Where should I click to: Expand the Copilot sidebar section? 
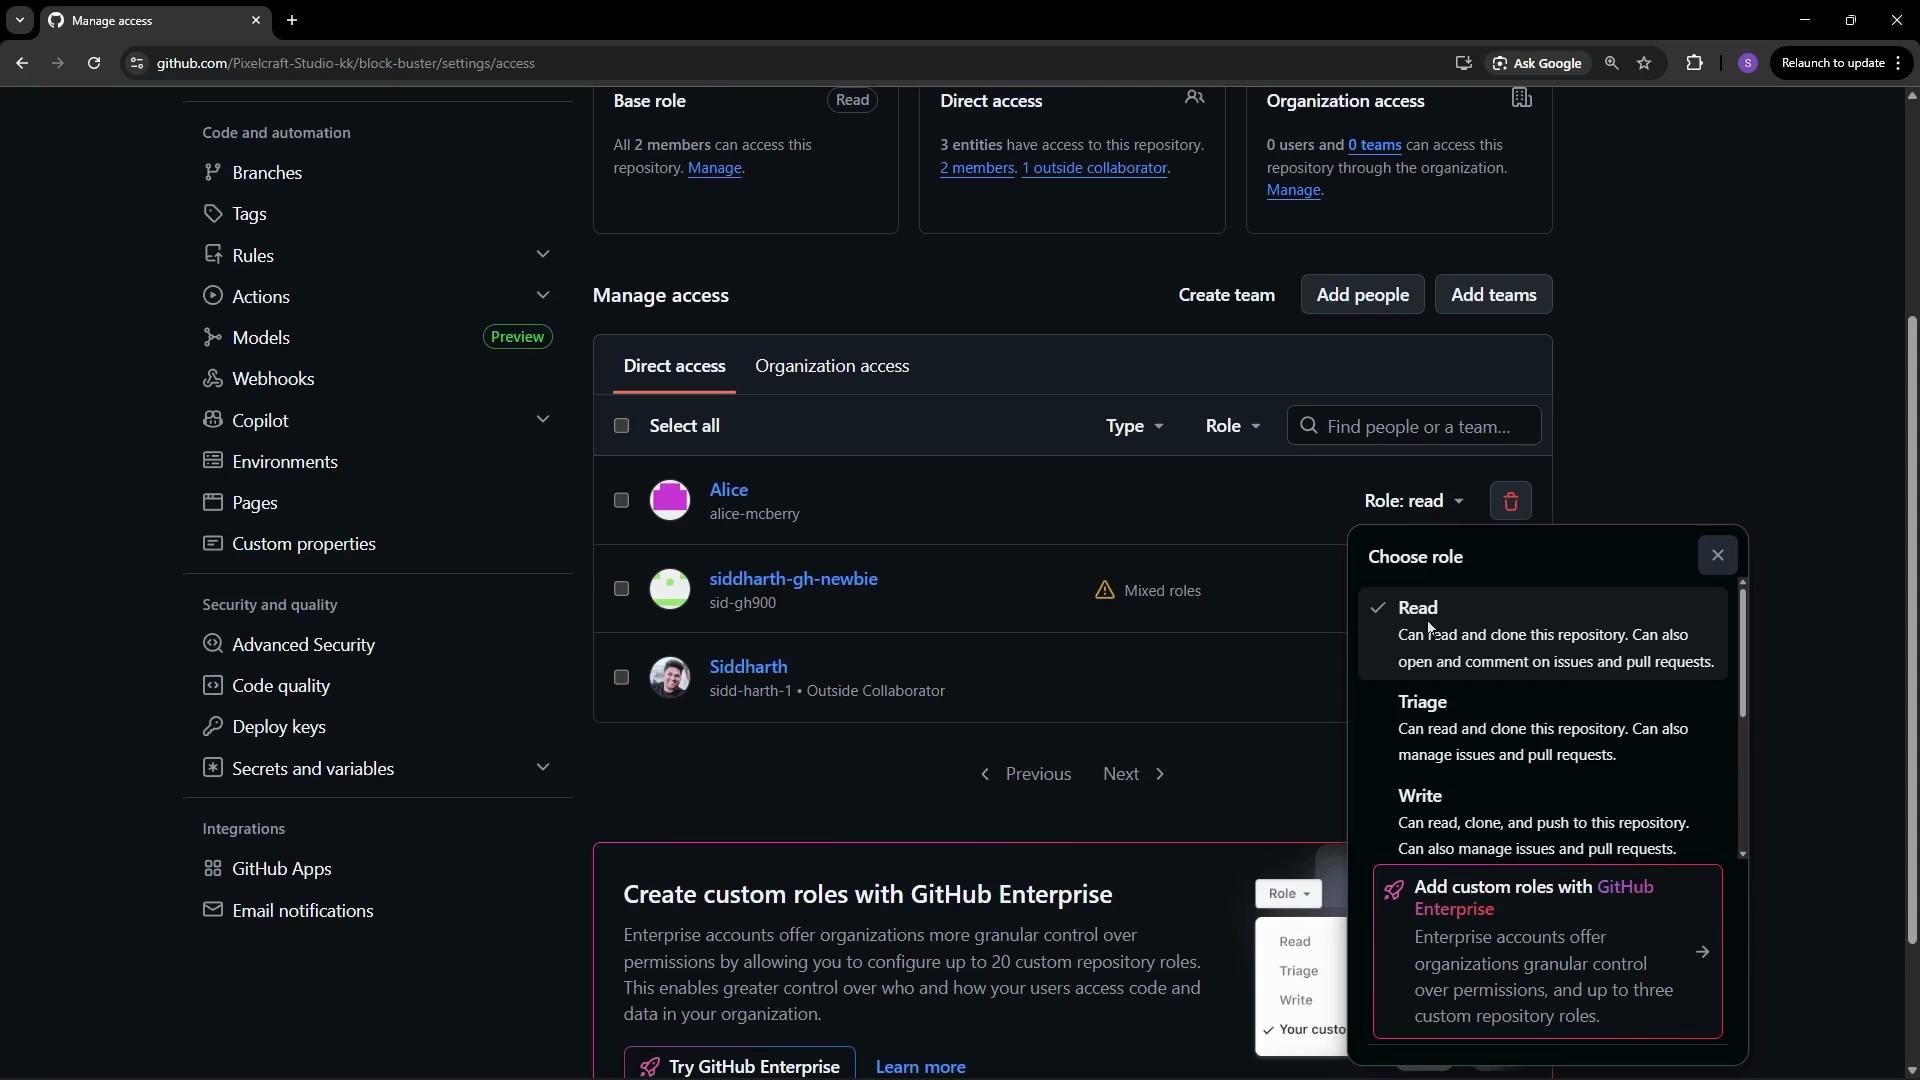click(x=542, y=420)
